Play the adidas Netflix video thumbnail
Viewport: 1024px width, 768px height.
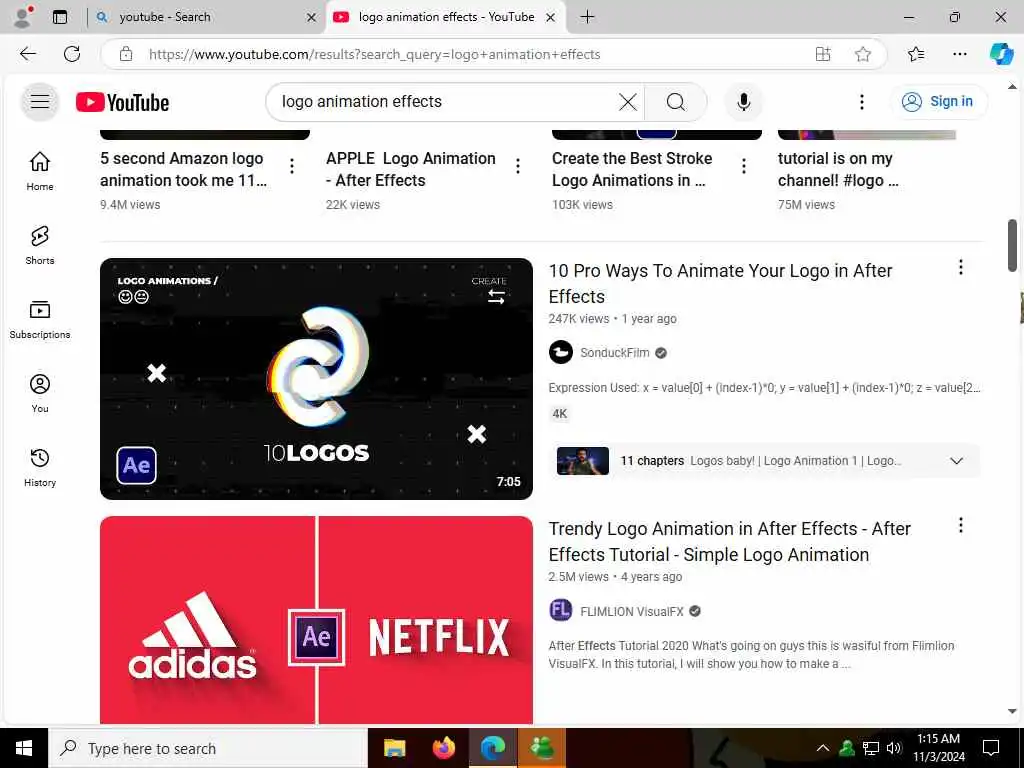tap(316, 620)
